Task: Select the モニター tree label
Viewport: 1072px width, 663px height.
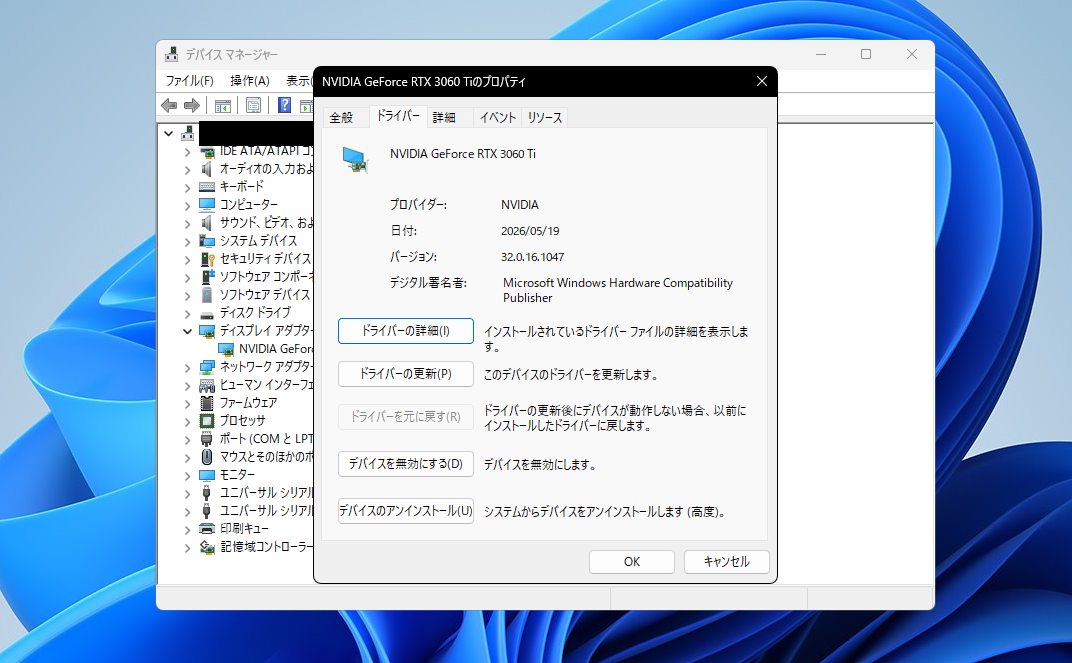Action: [237, 475]
